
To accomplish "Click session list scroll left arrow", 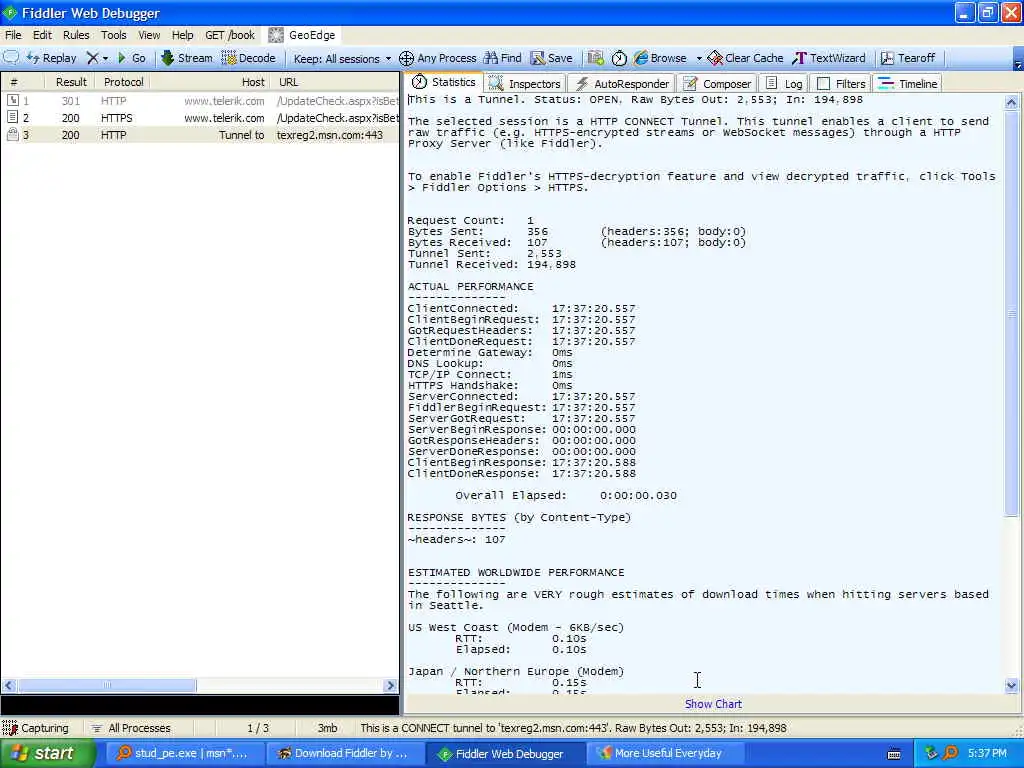I will [x=9, y=685].
